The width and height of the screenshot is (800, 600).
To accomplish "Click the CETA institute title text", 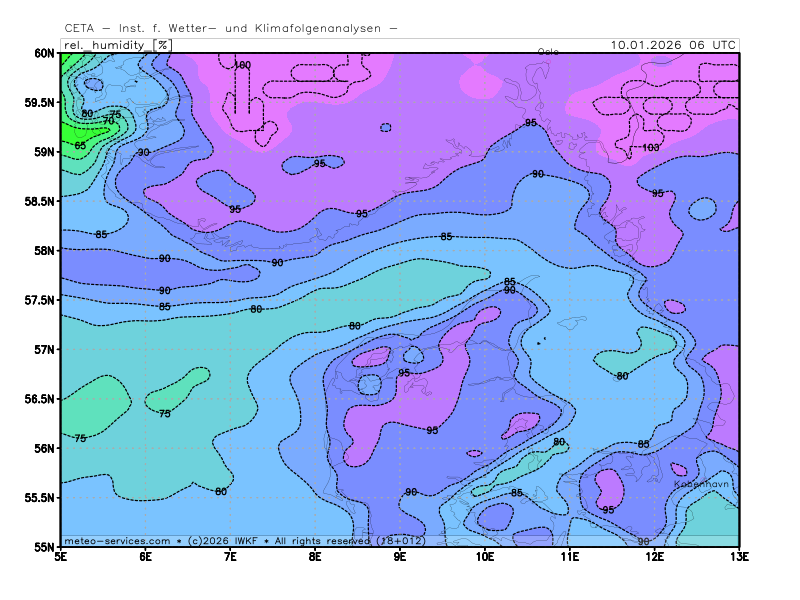I will pos(230,29).
